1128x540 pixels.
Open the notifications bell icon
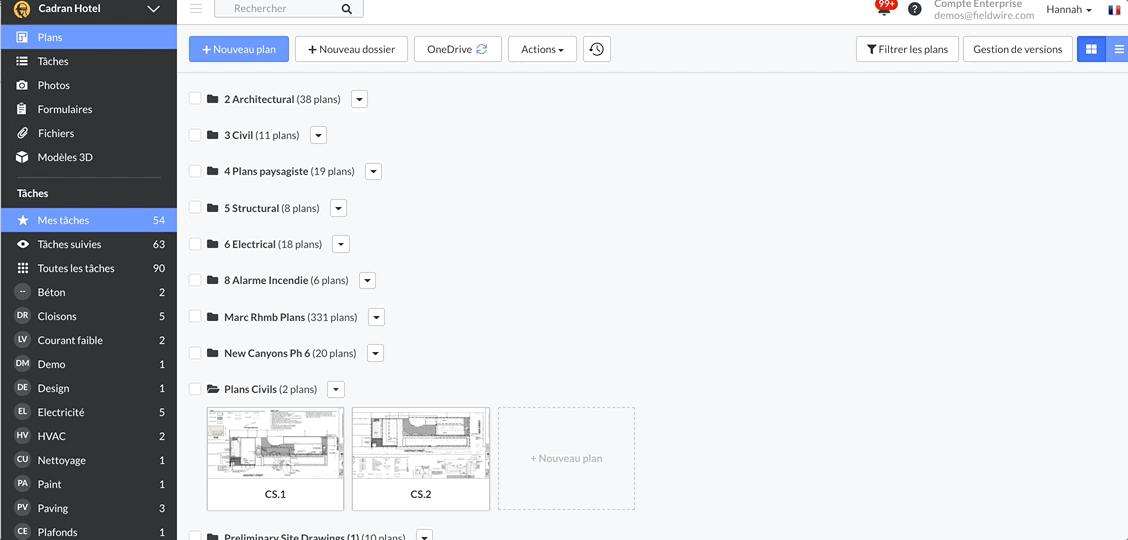883,10
